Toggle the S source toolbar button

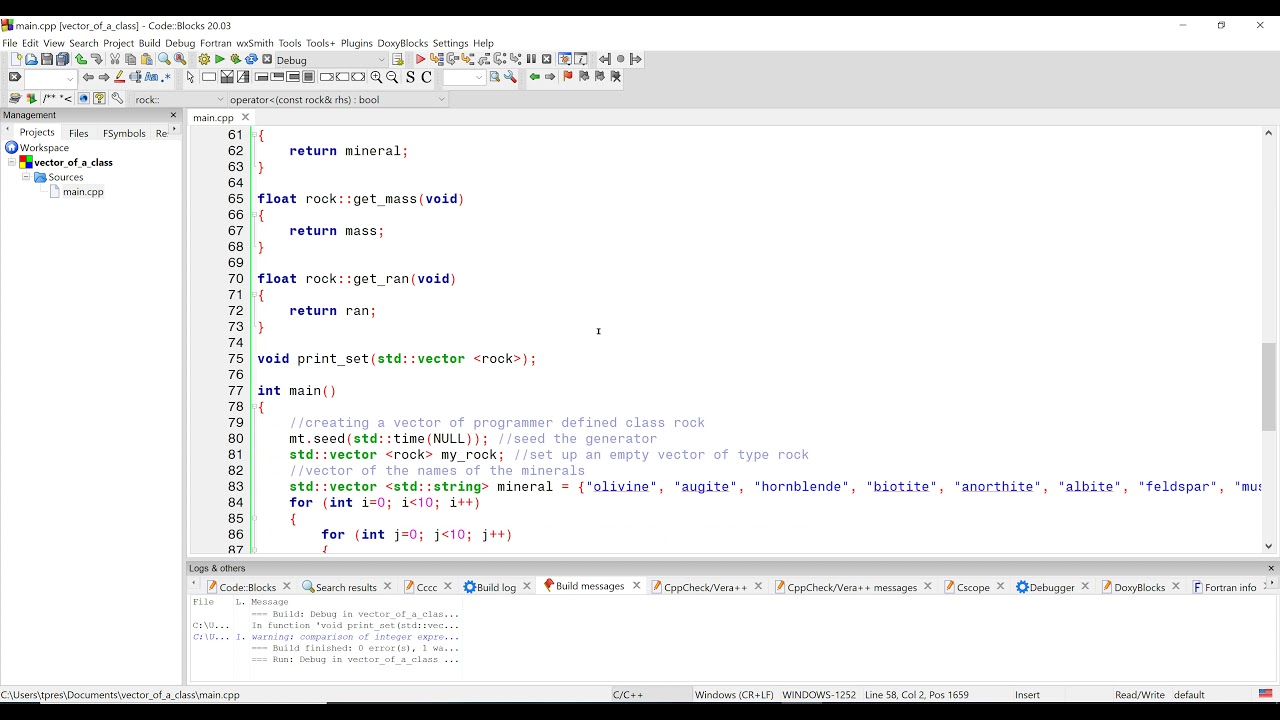pyautogui.click(x=410, y=77)
